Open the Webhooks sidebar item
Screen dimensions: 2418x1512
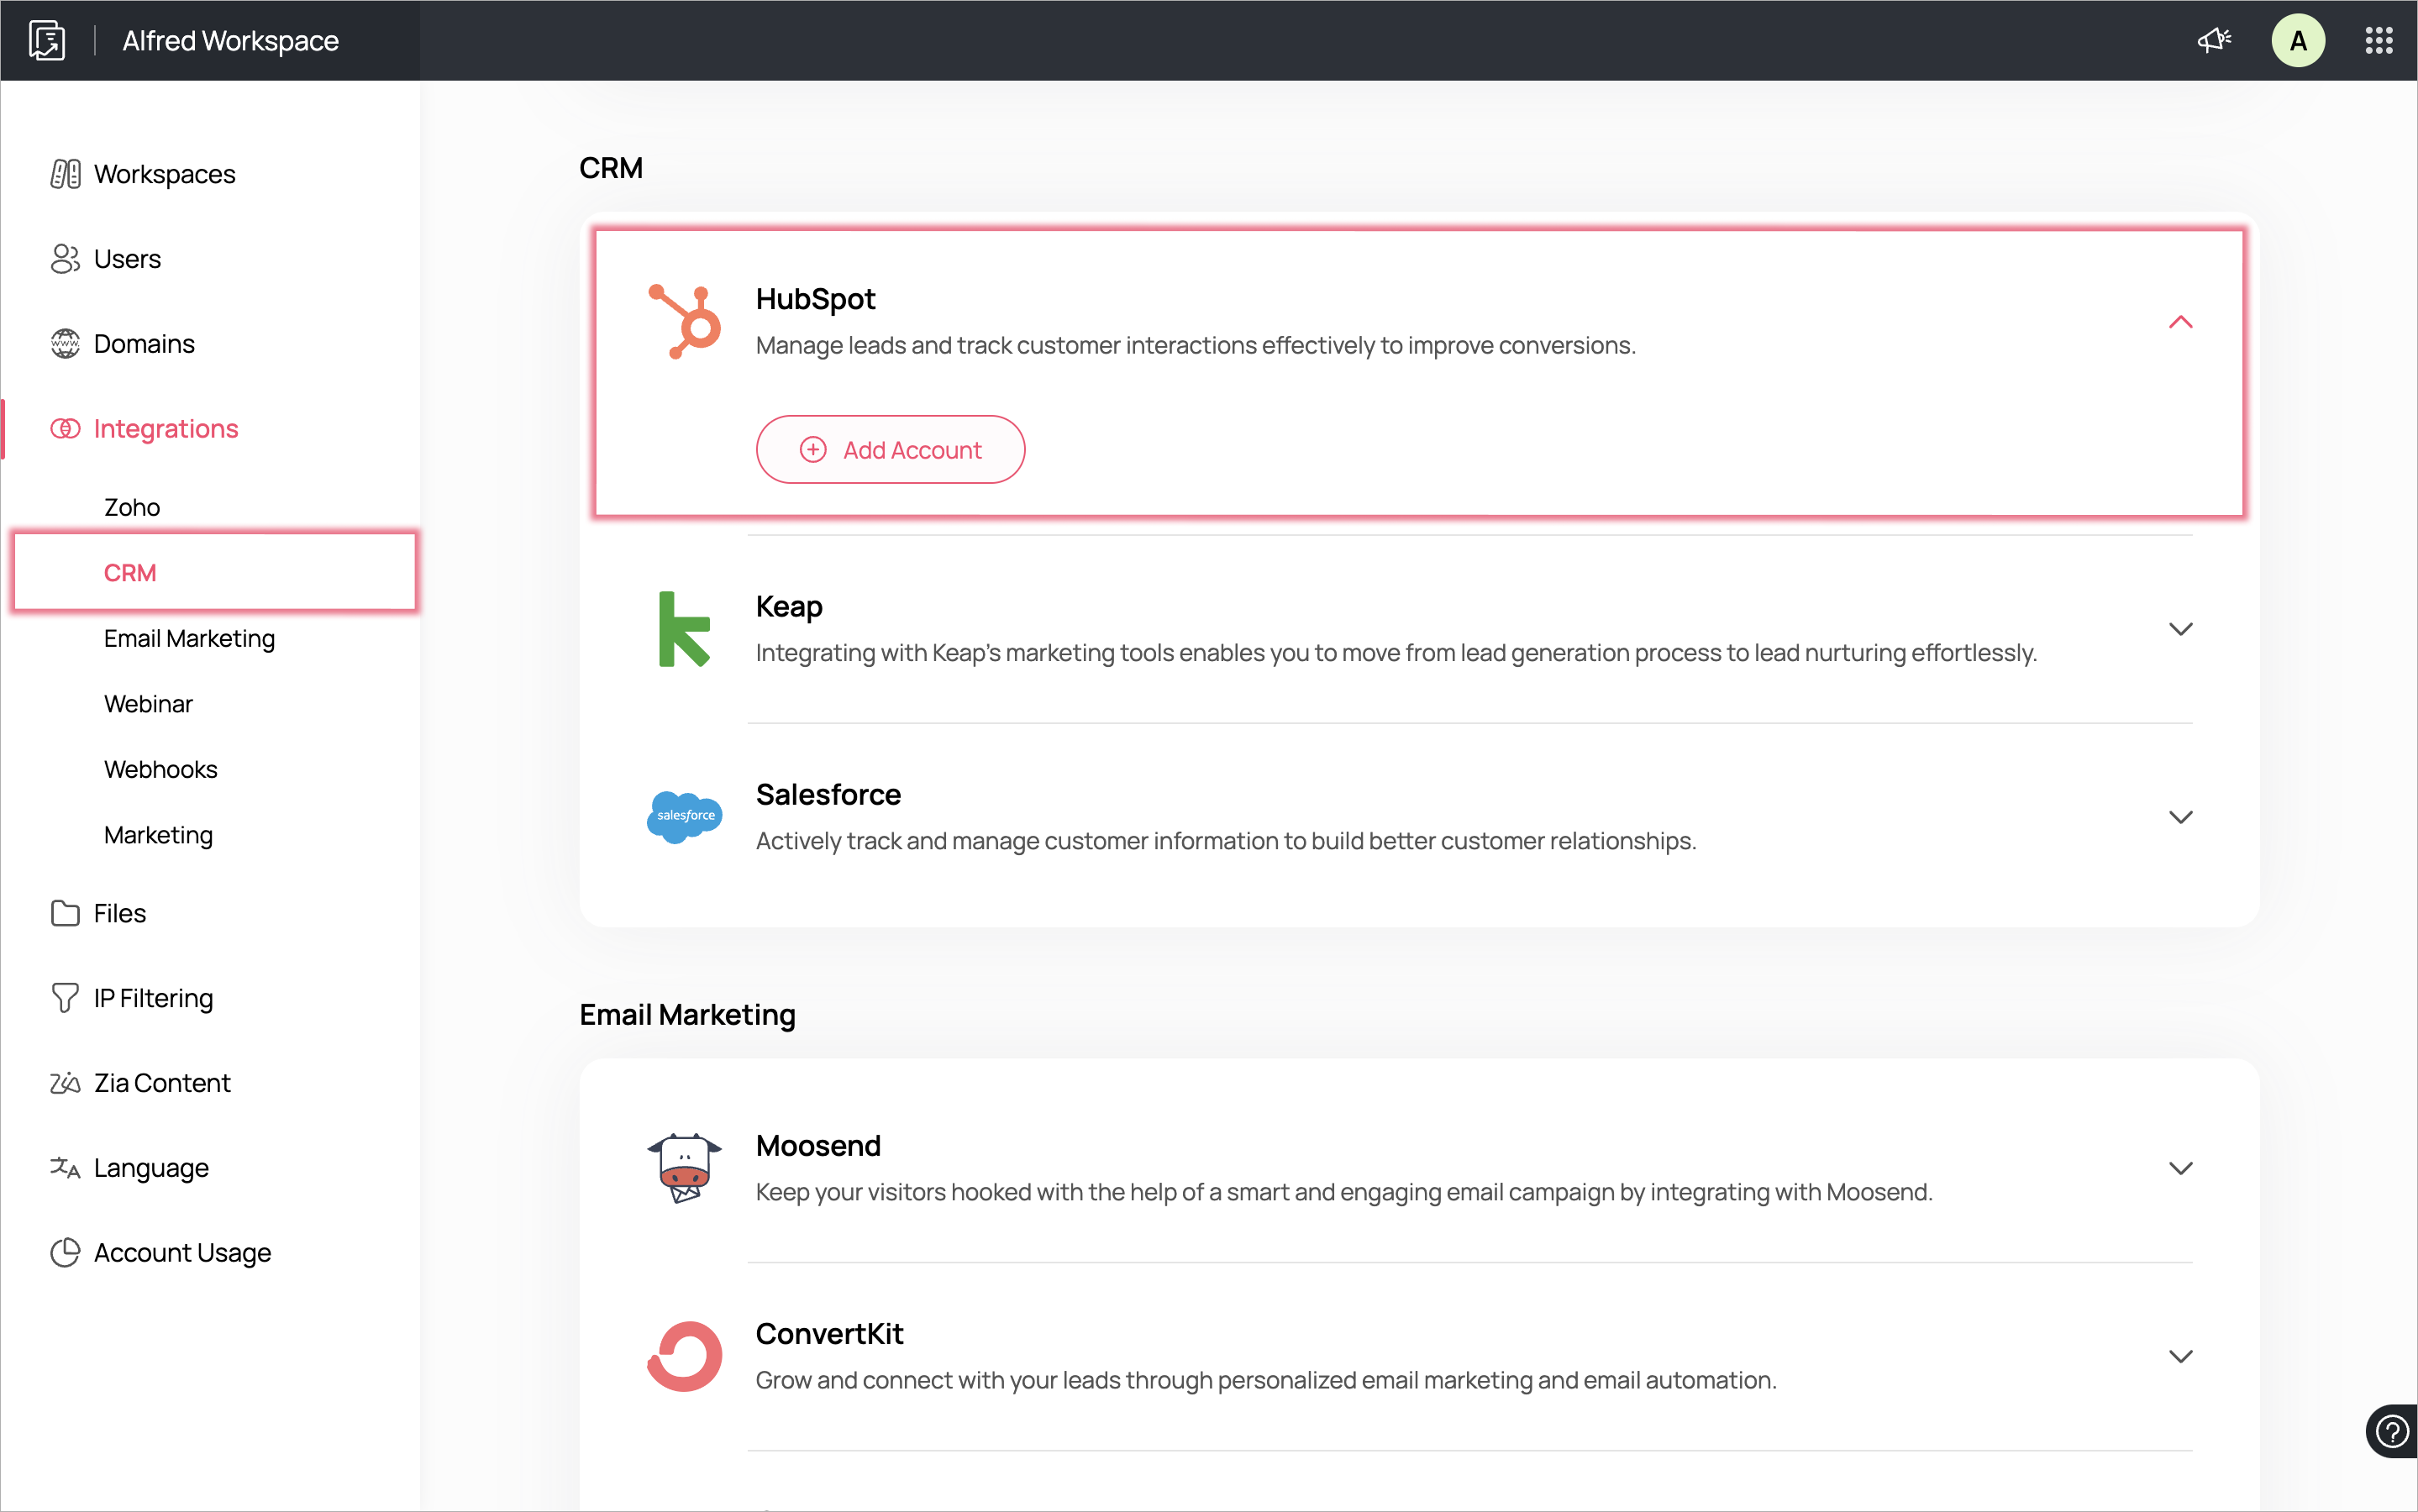[160, 769]
